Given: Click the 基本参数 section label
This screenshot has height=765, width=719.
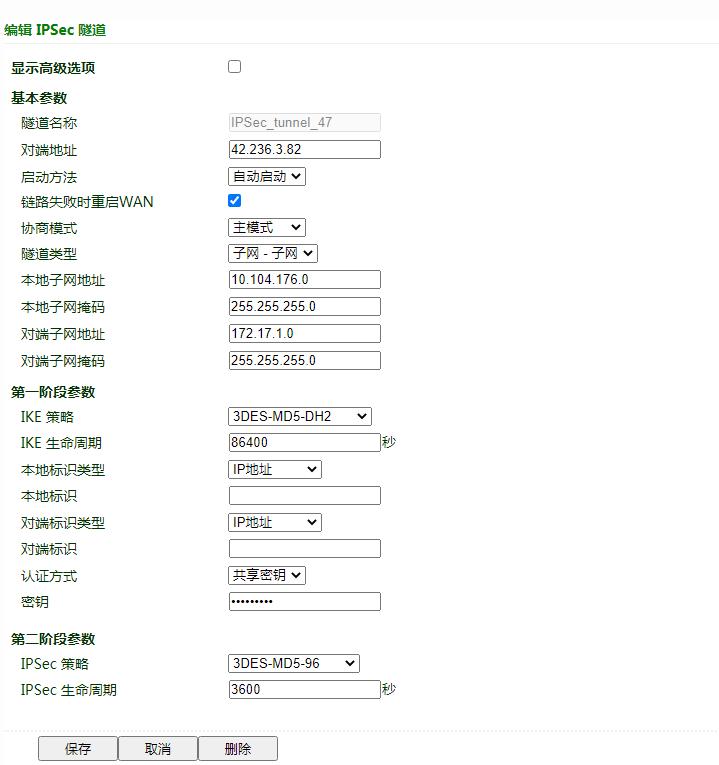Looking at the screenshot, I should 39,98.
